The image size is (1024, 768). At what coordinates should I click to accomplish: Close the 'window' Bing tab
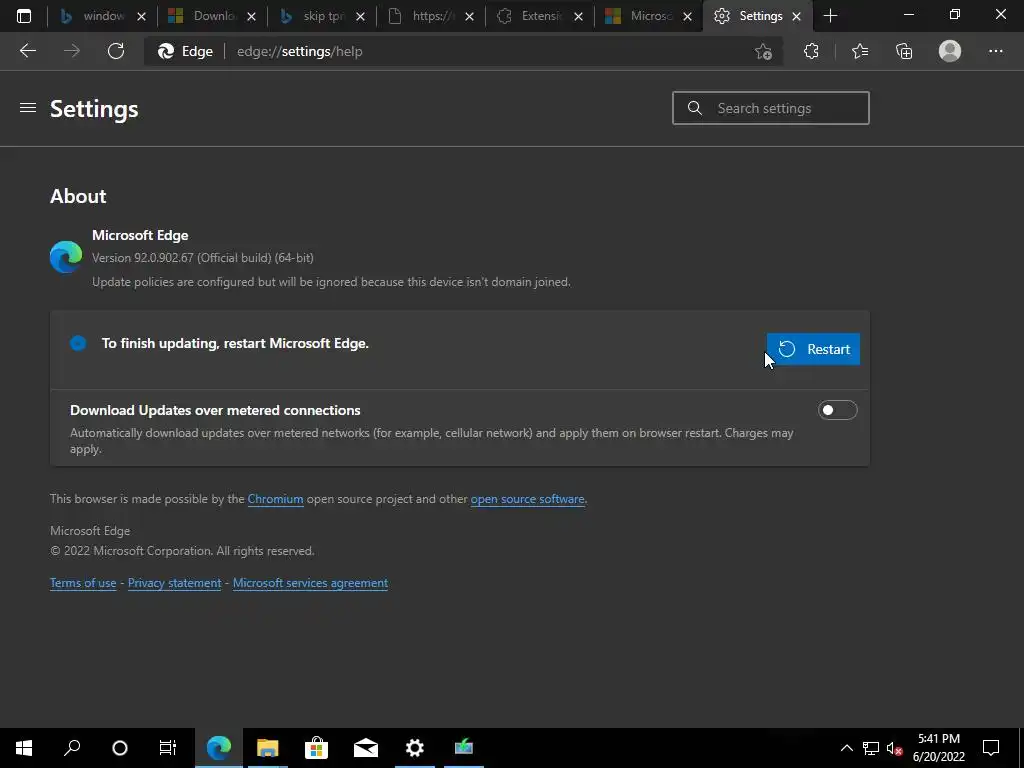click(141, 16)
